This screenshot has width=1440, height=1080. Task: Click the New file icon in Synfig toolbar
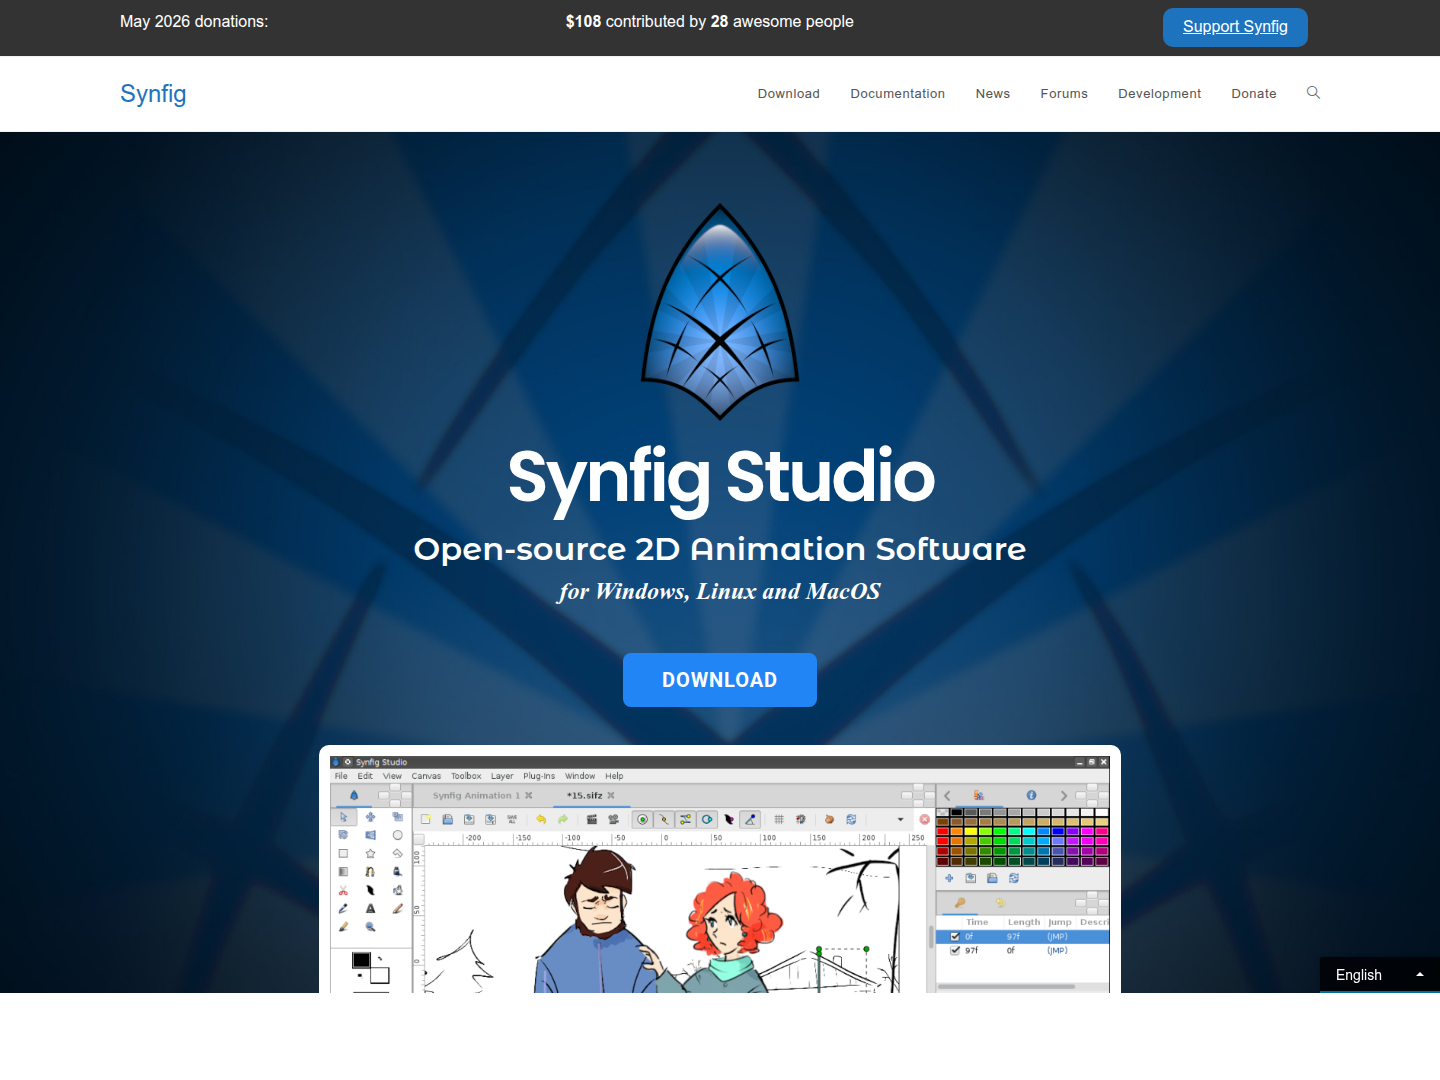426,819
